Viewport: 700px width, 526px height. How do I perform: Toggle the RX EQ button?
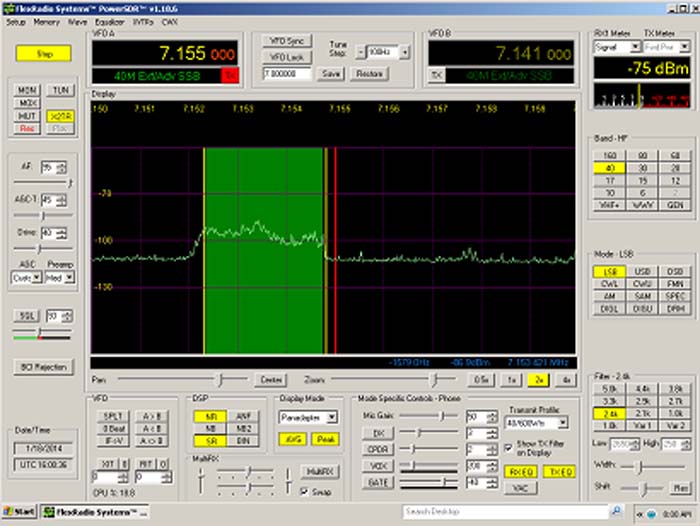[x=521, y=472]
